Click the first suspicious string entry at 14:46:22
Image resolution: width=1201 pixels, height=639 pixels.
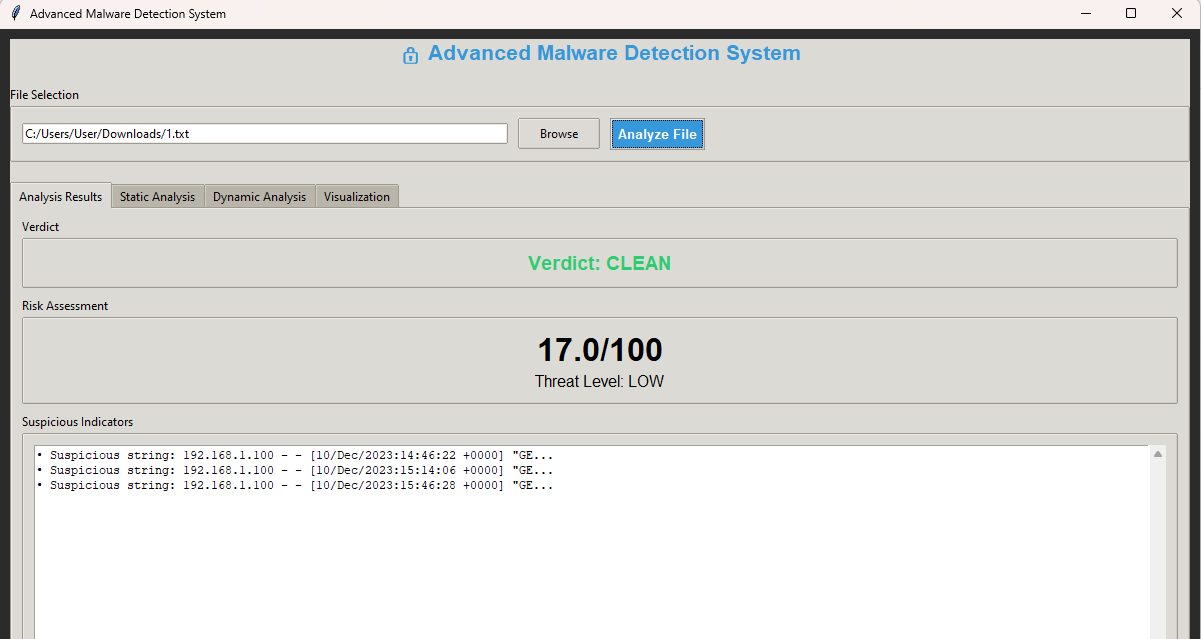tap(294, 456)
